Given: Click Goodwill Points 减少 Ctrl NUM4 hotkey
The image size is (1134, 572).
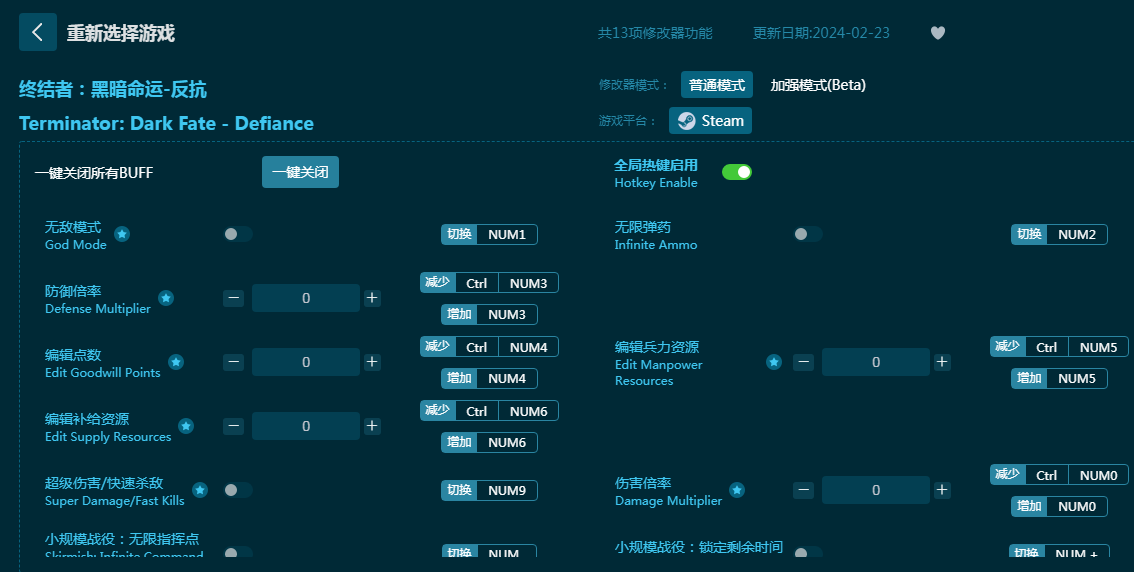Looking at the screenshot, I should click(x=490, y=347).
